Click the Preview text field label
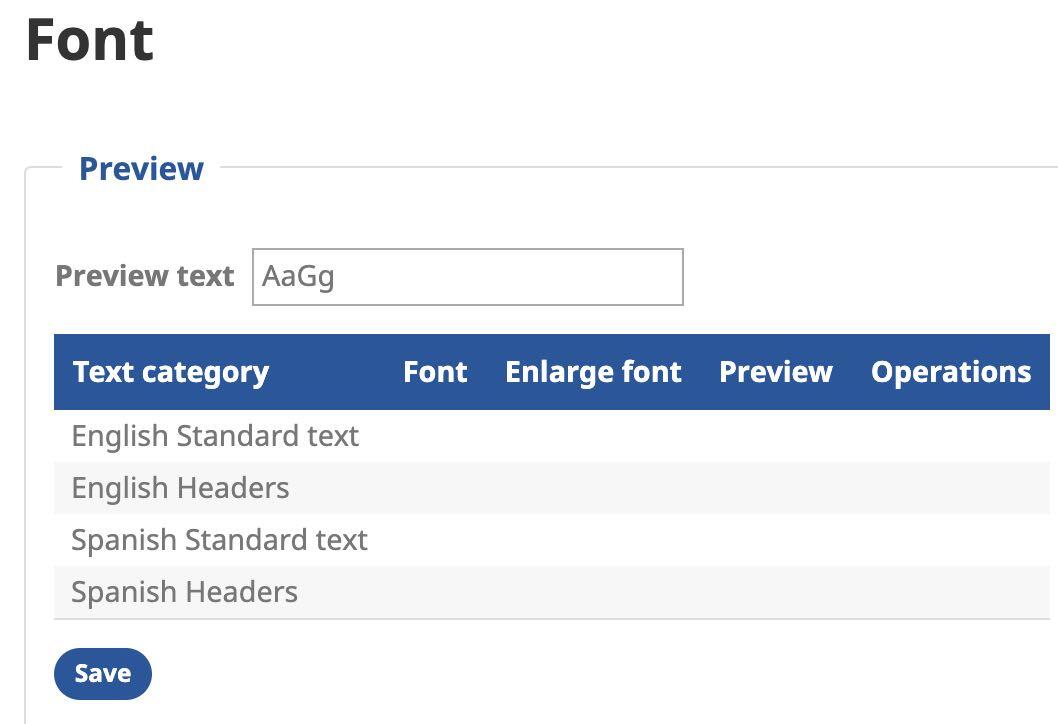Viewport: 1058px width, 724px height. tap(145, 276)
